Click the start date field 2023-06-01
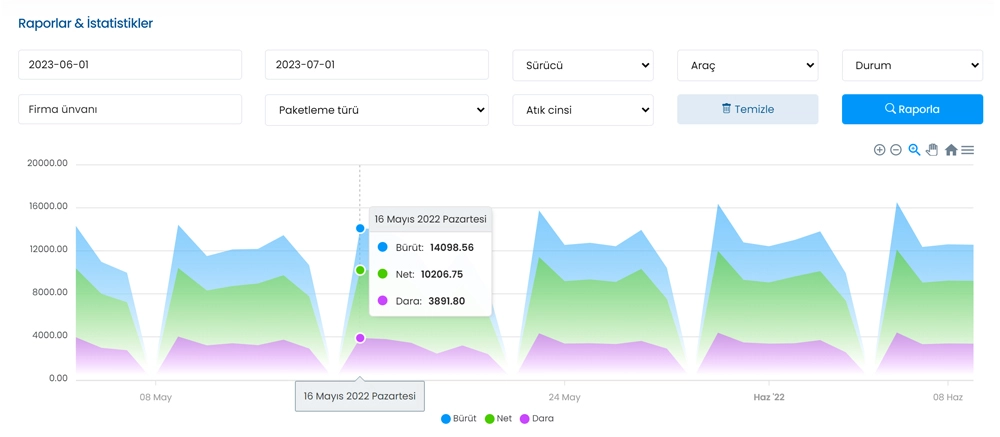1000x437 pixels. pyautogui.click(x=130, y=65)
